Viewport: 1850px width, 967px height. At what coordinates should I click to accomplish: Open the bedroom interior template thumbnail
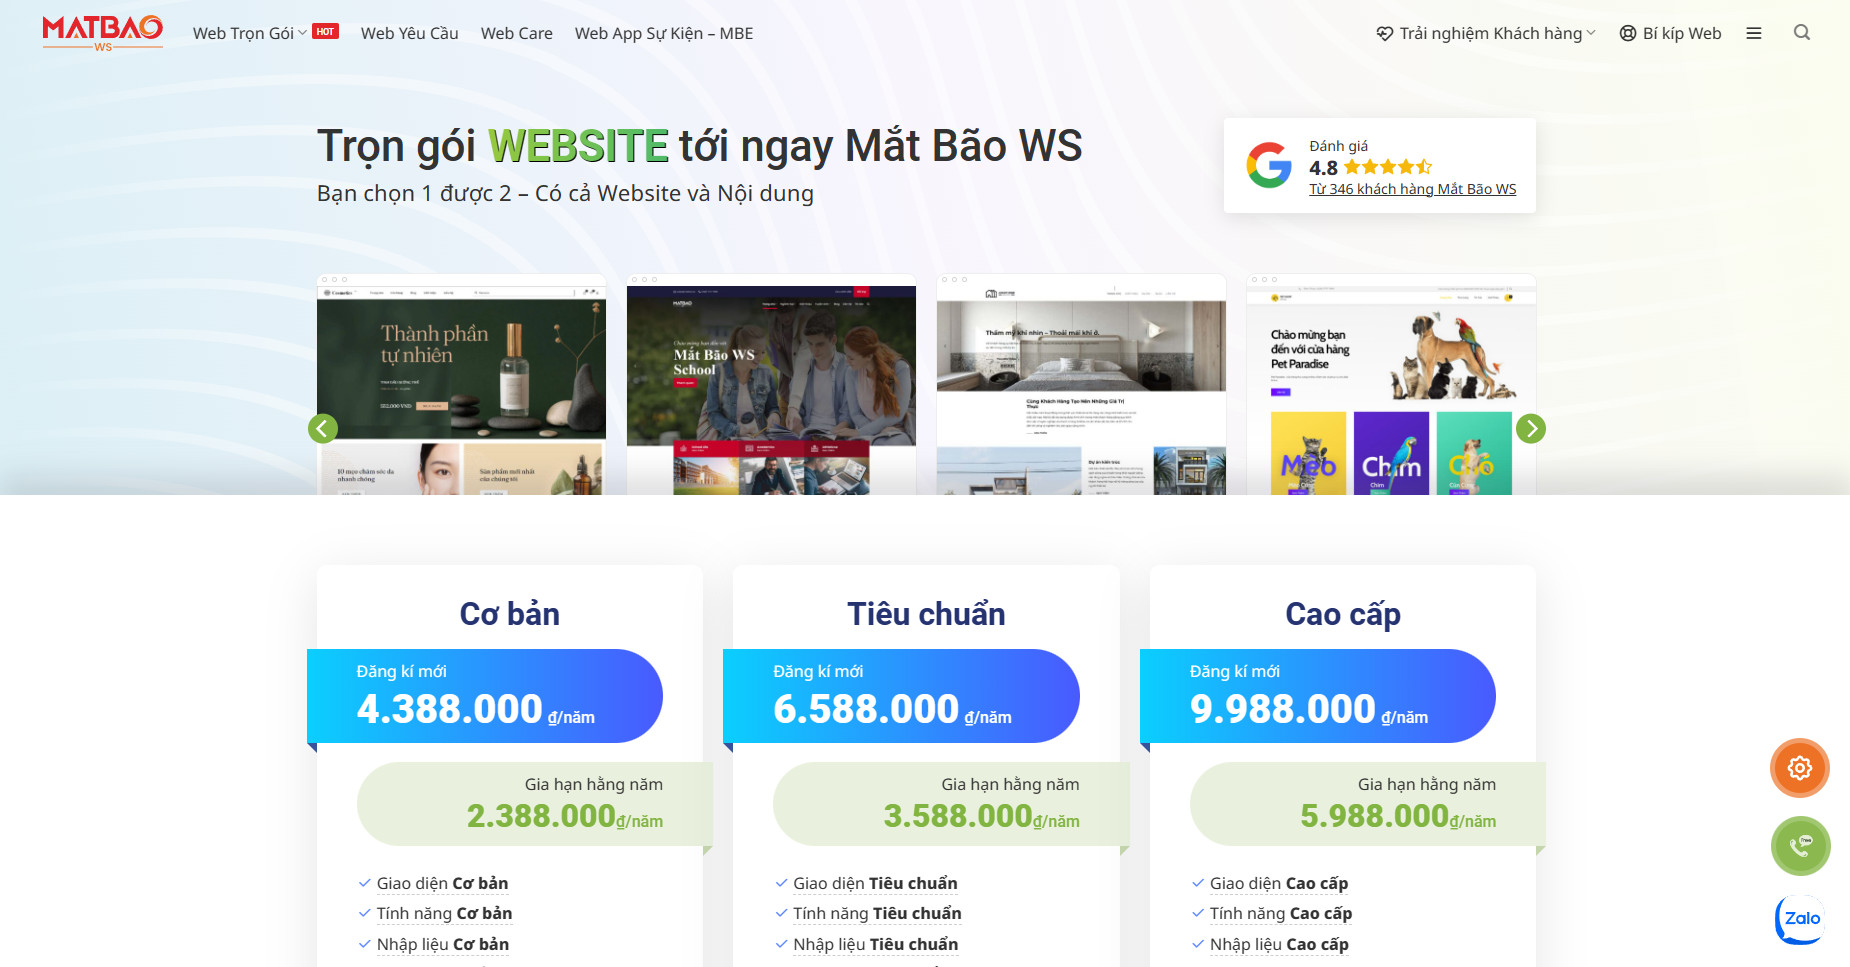coord(1081,385)
